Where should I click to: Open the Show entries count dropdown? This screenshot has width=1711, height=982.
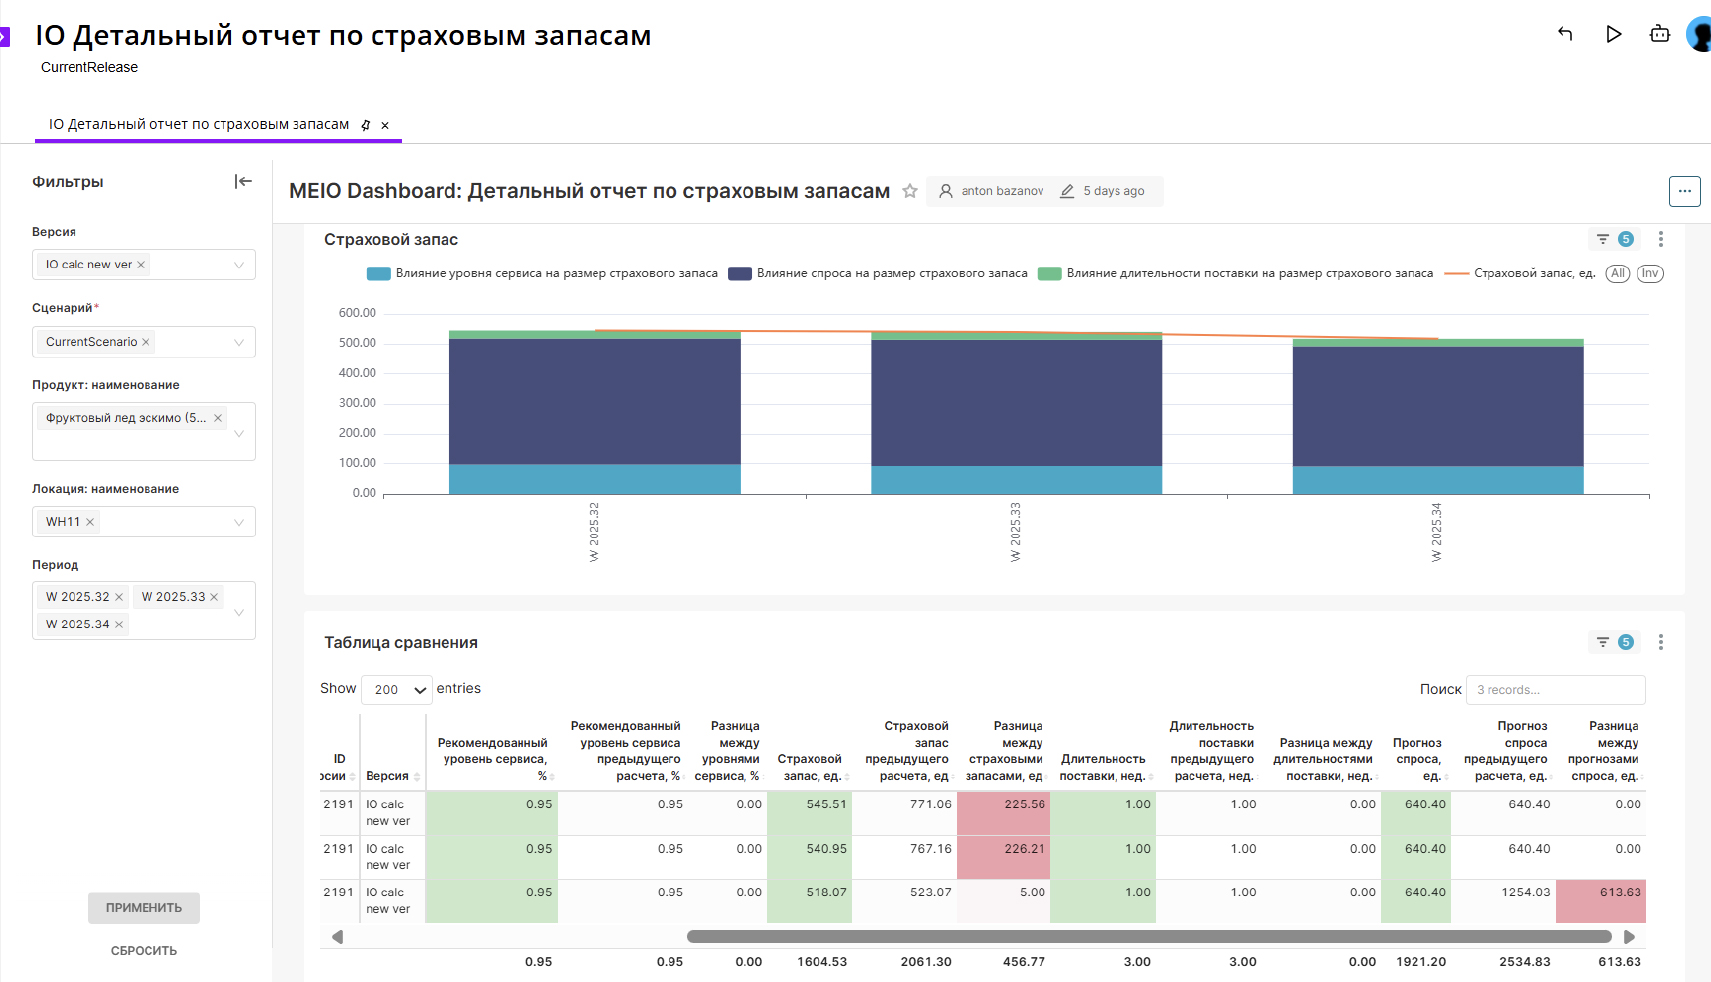click(x=397, y=689)
